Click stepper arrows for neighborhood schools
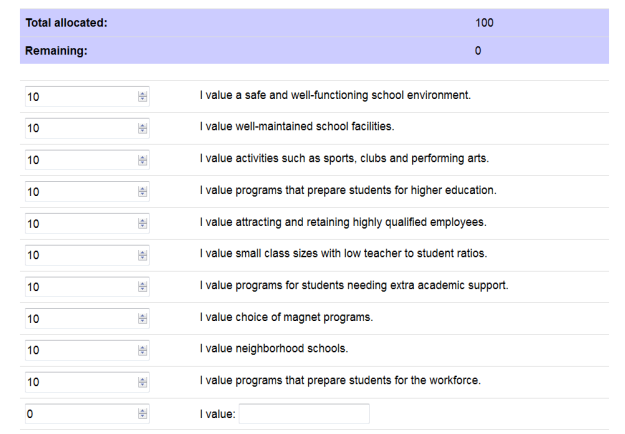This screenshot has width=625, height=434. 142,350
